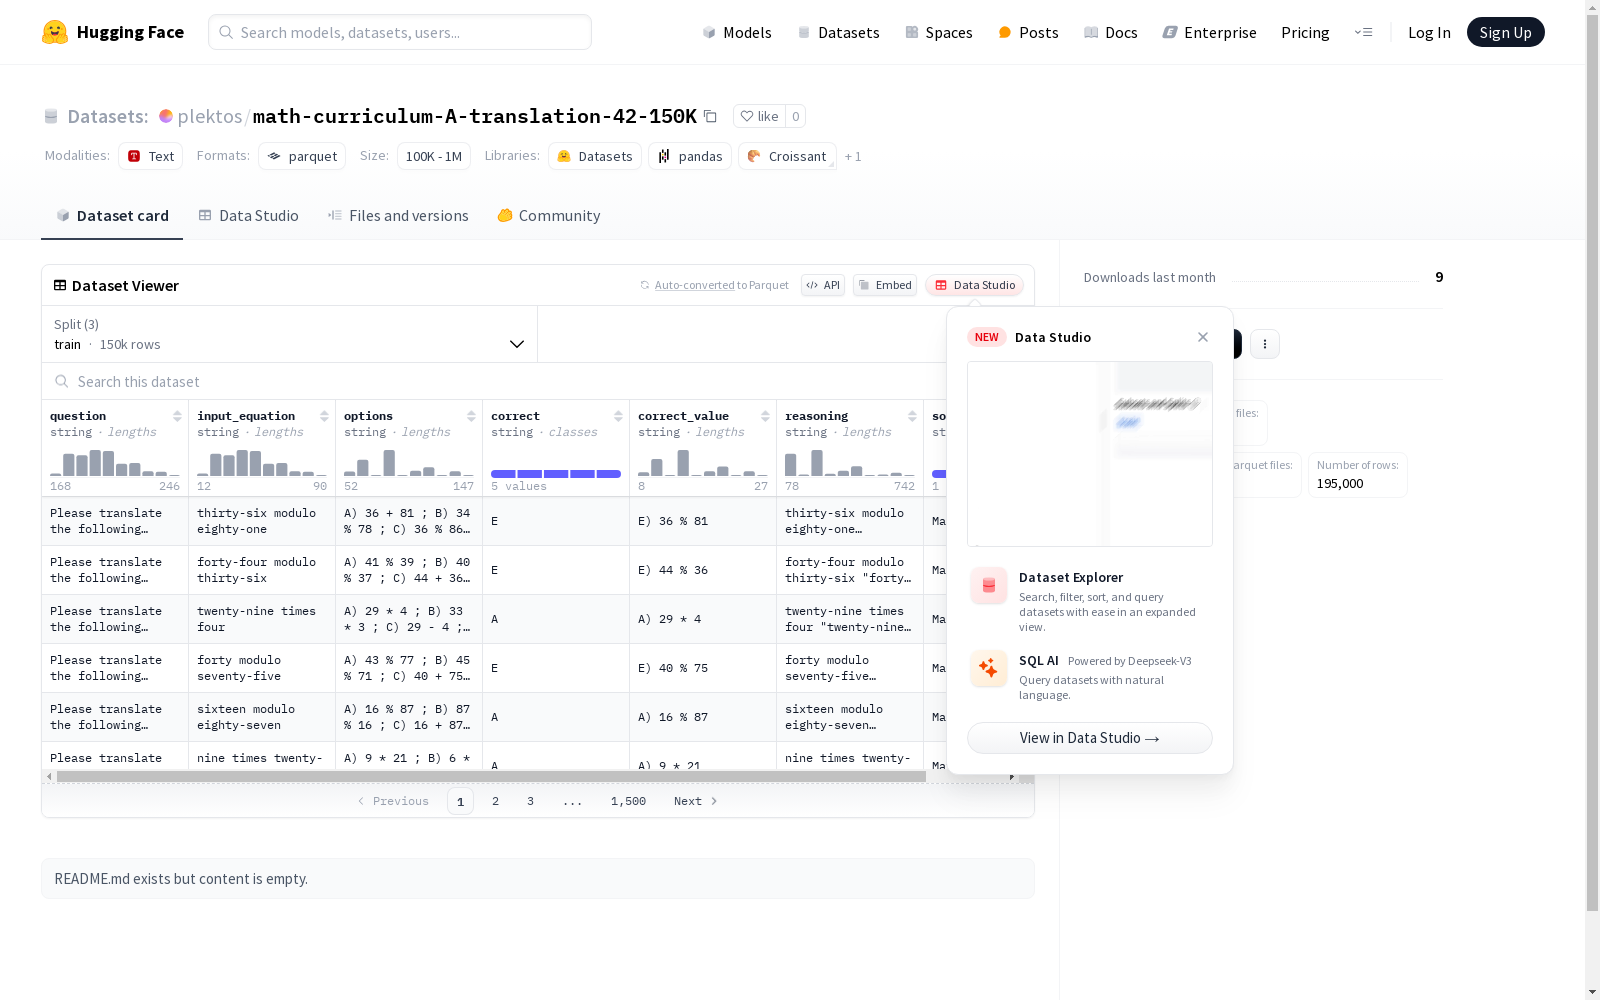The image size is (1600, 1000).
Task: Click the API button
Action: pos(823,285)
